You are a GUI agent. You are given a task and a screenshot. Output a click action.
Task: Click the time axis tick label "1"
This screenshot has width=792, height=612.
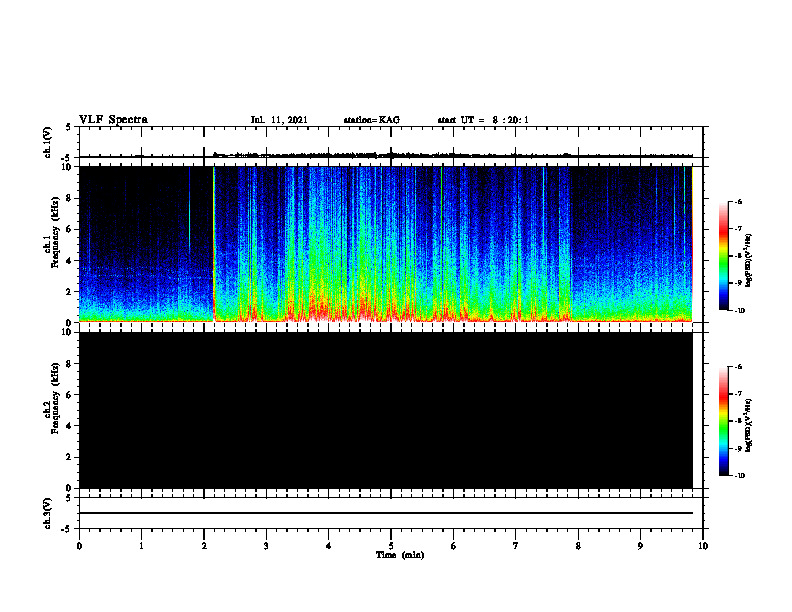(x=141, y=546)
